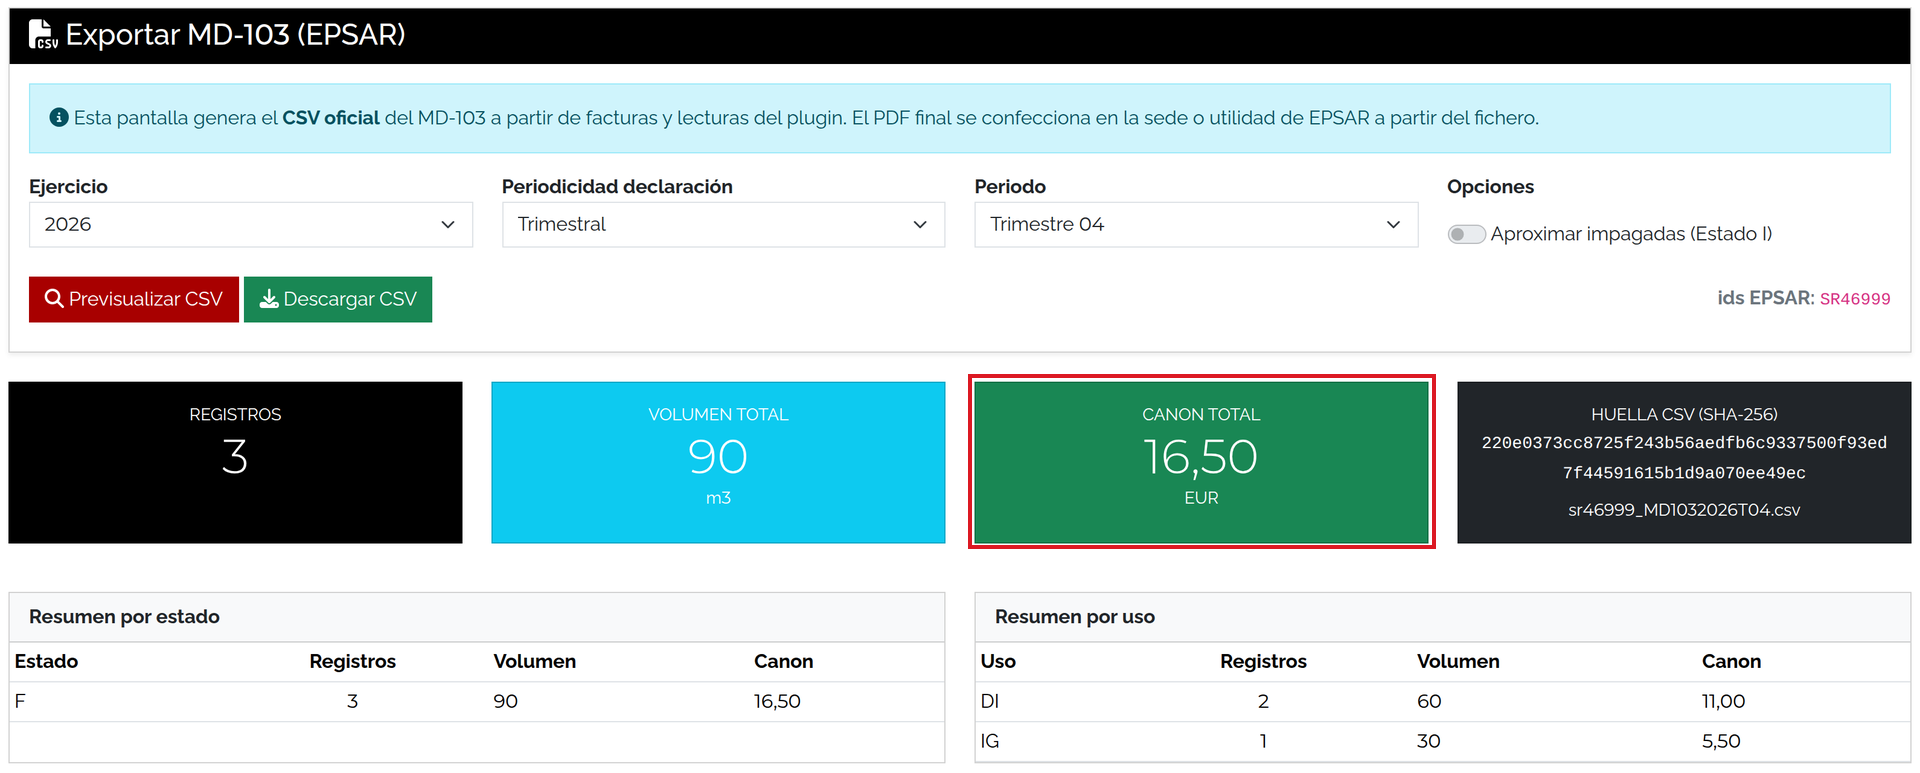The image size is (1920, 773).
Task: Click the Opciones label
Action: [x=1490, y=187]
